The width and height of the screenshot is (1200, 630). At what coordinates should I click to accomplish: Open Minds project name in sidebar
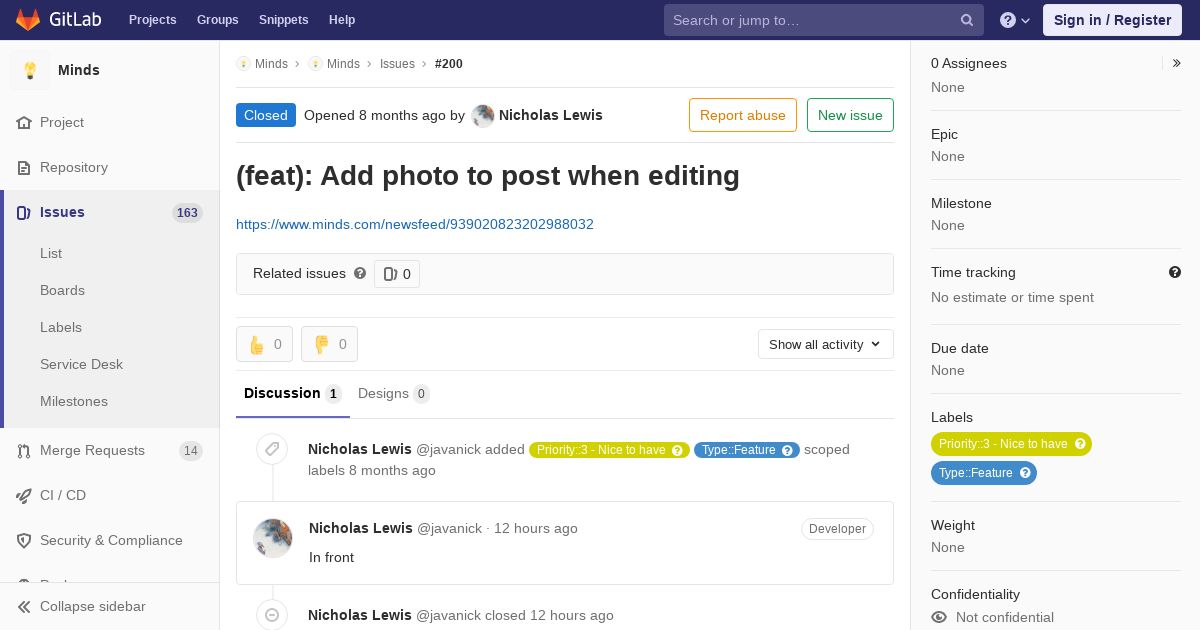click(x=79, y=70)
